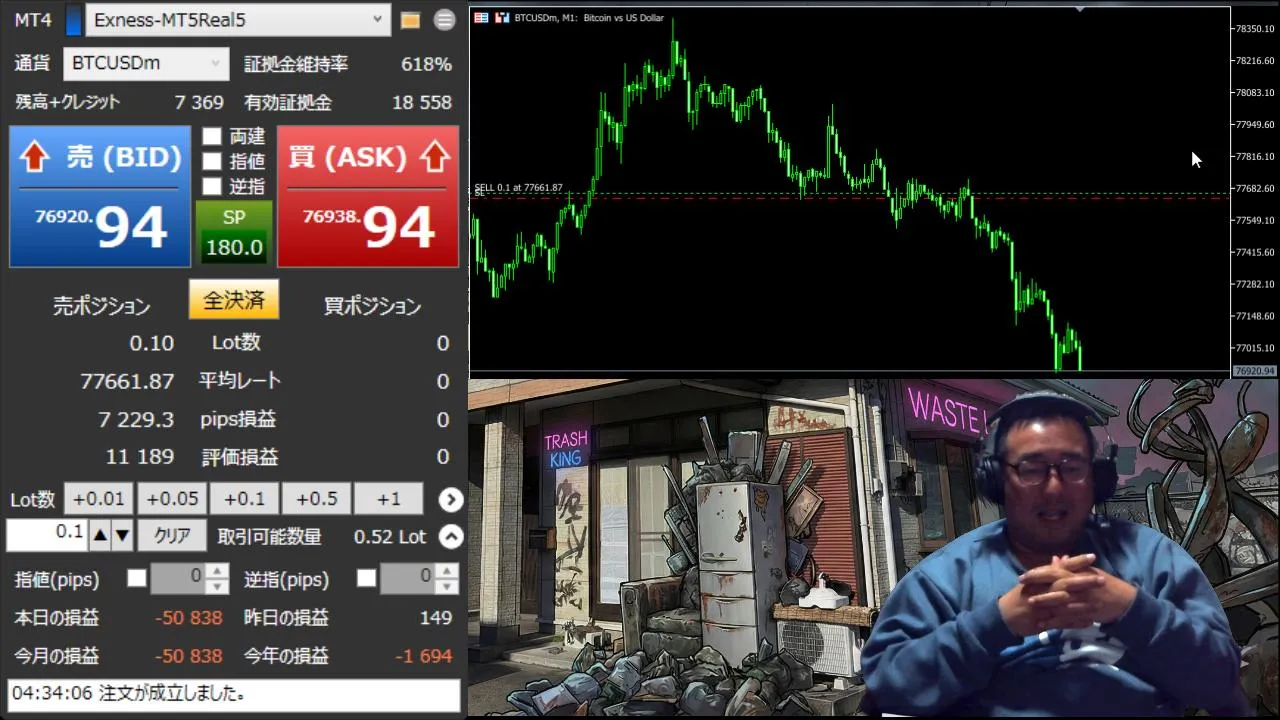
Task: Add +0.1 to lot size
Action: (244, 499)
